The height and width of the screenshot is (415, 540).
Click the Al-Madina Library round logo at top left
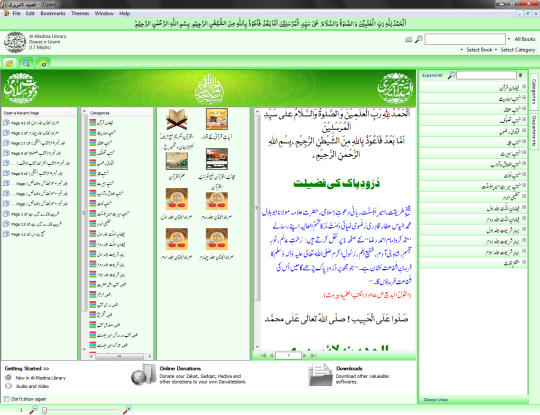click(x=15, y=42)
